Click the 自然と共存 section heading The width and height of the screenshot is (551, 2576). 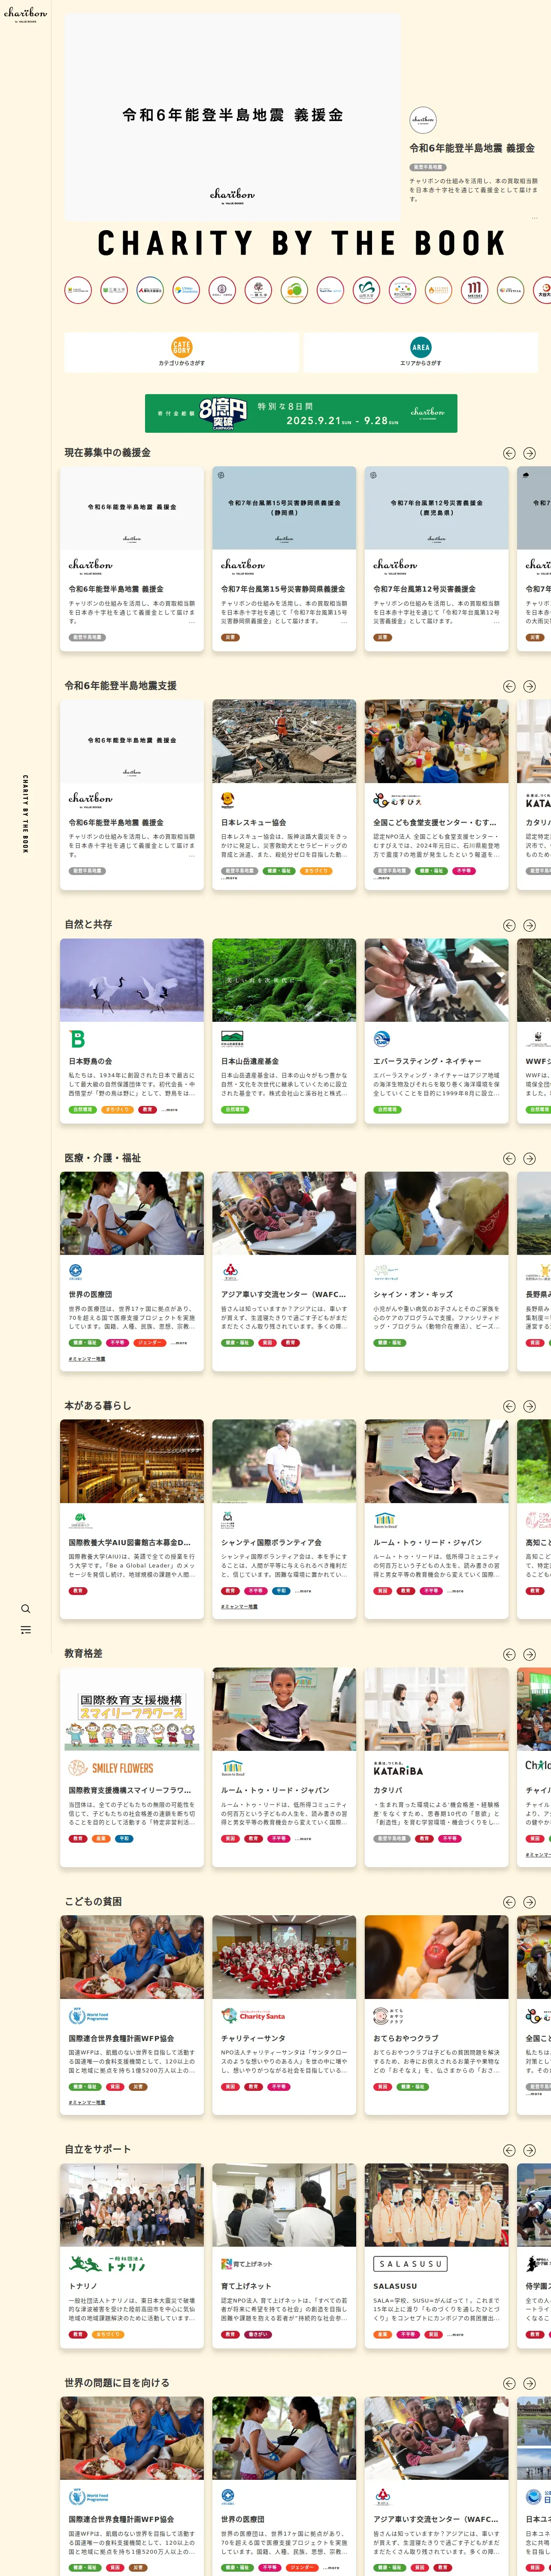click(88, 925)
